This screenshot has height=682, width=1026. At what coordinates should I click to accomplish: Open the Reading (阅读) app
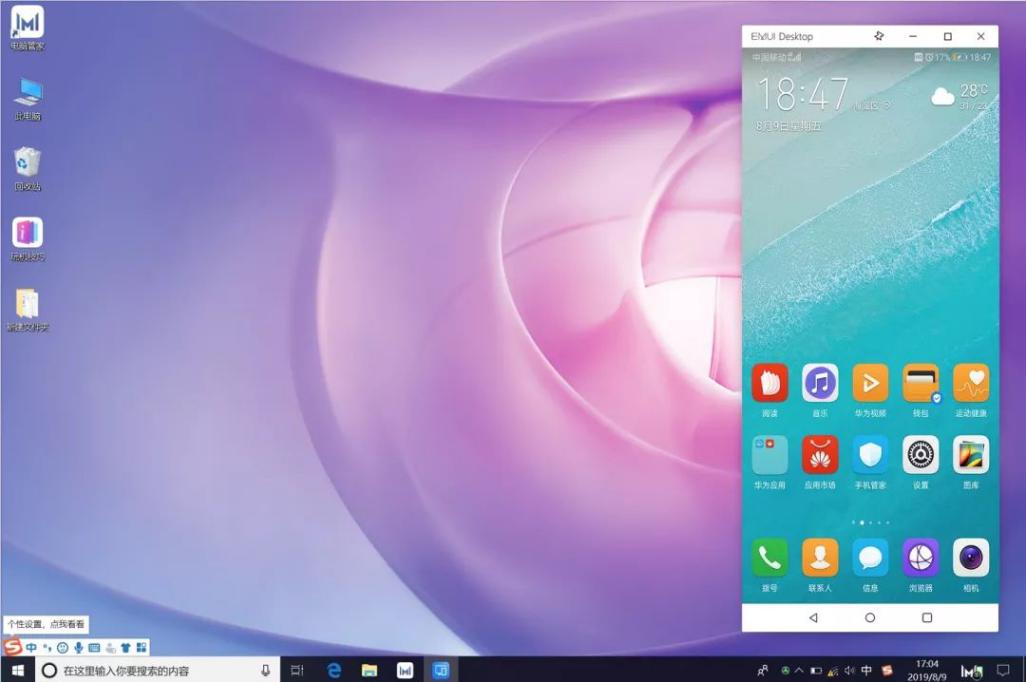tap(769, 382)
